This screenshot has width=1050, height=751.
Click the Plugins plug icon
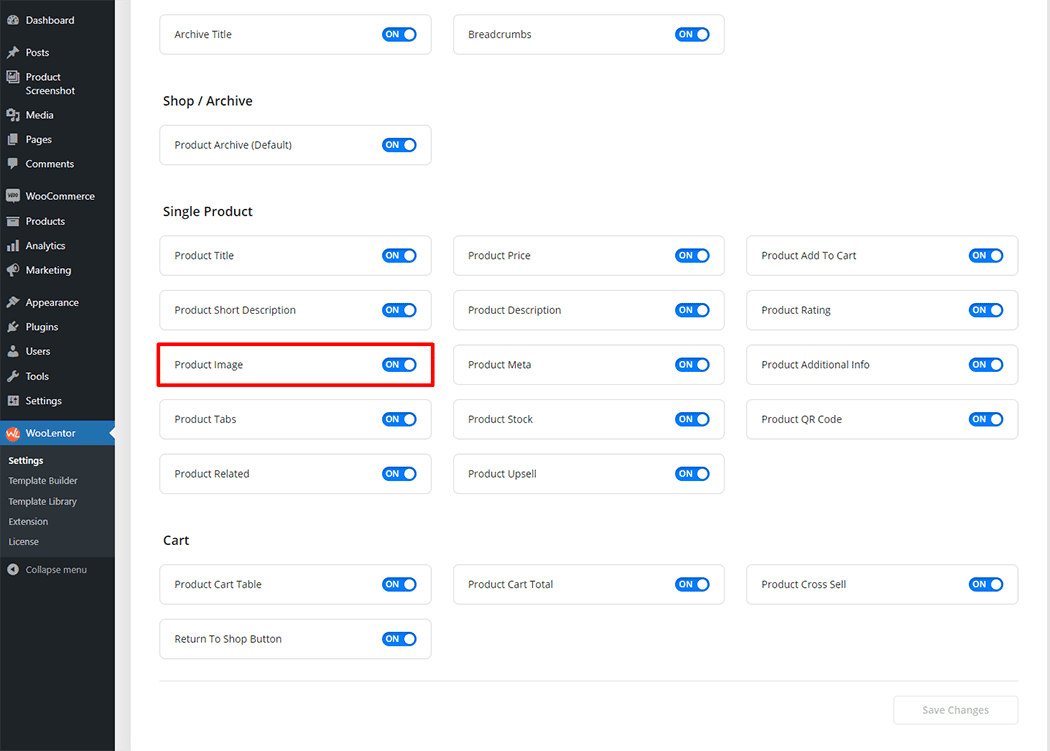click(13, 327)
